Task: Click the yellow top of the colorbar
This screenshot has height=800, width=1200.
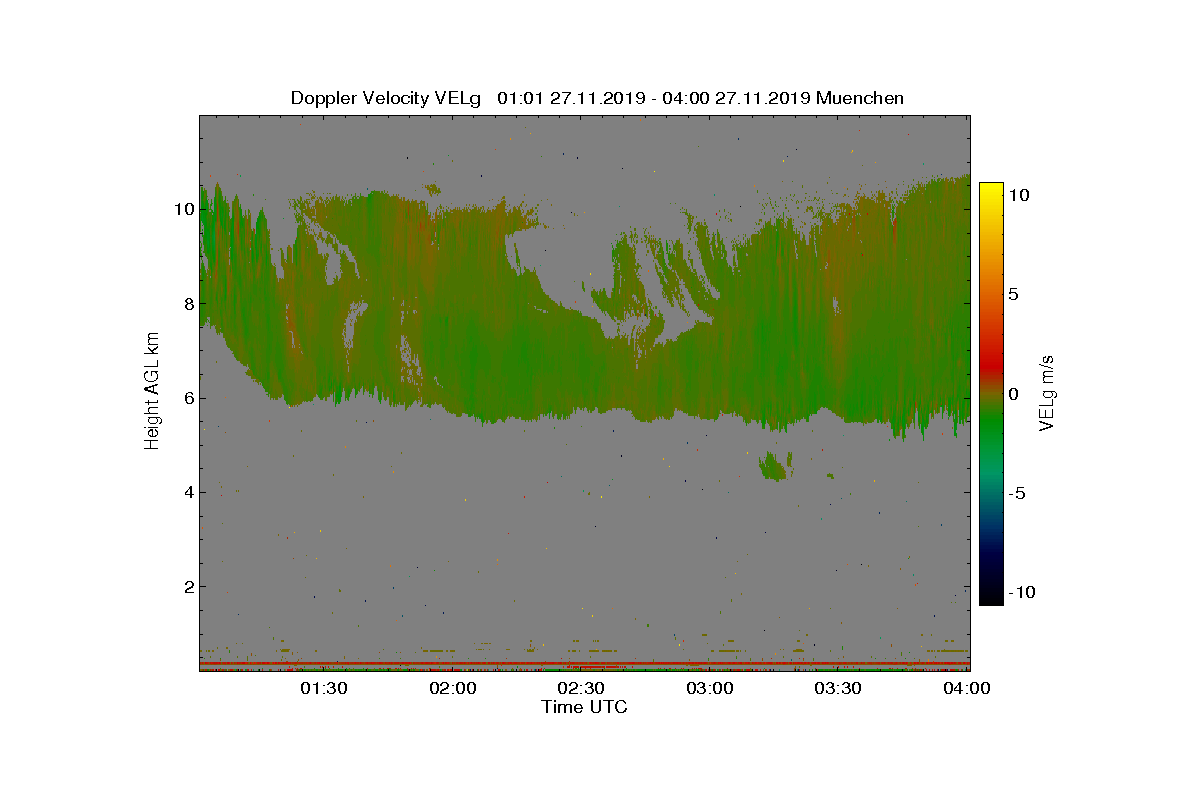Action: 991,192
